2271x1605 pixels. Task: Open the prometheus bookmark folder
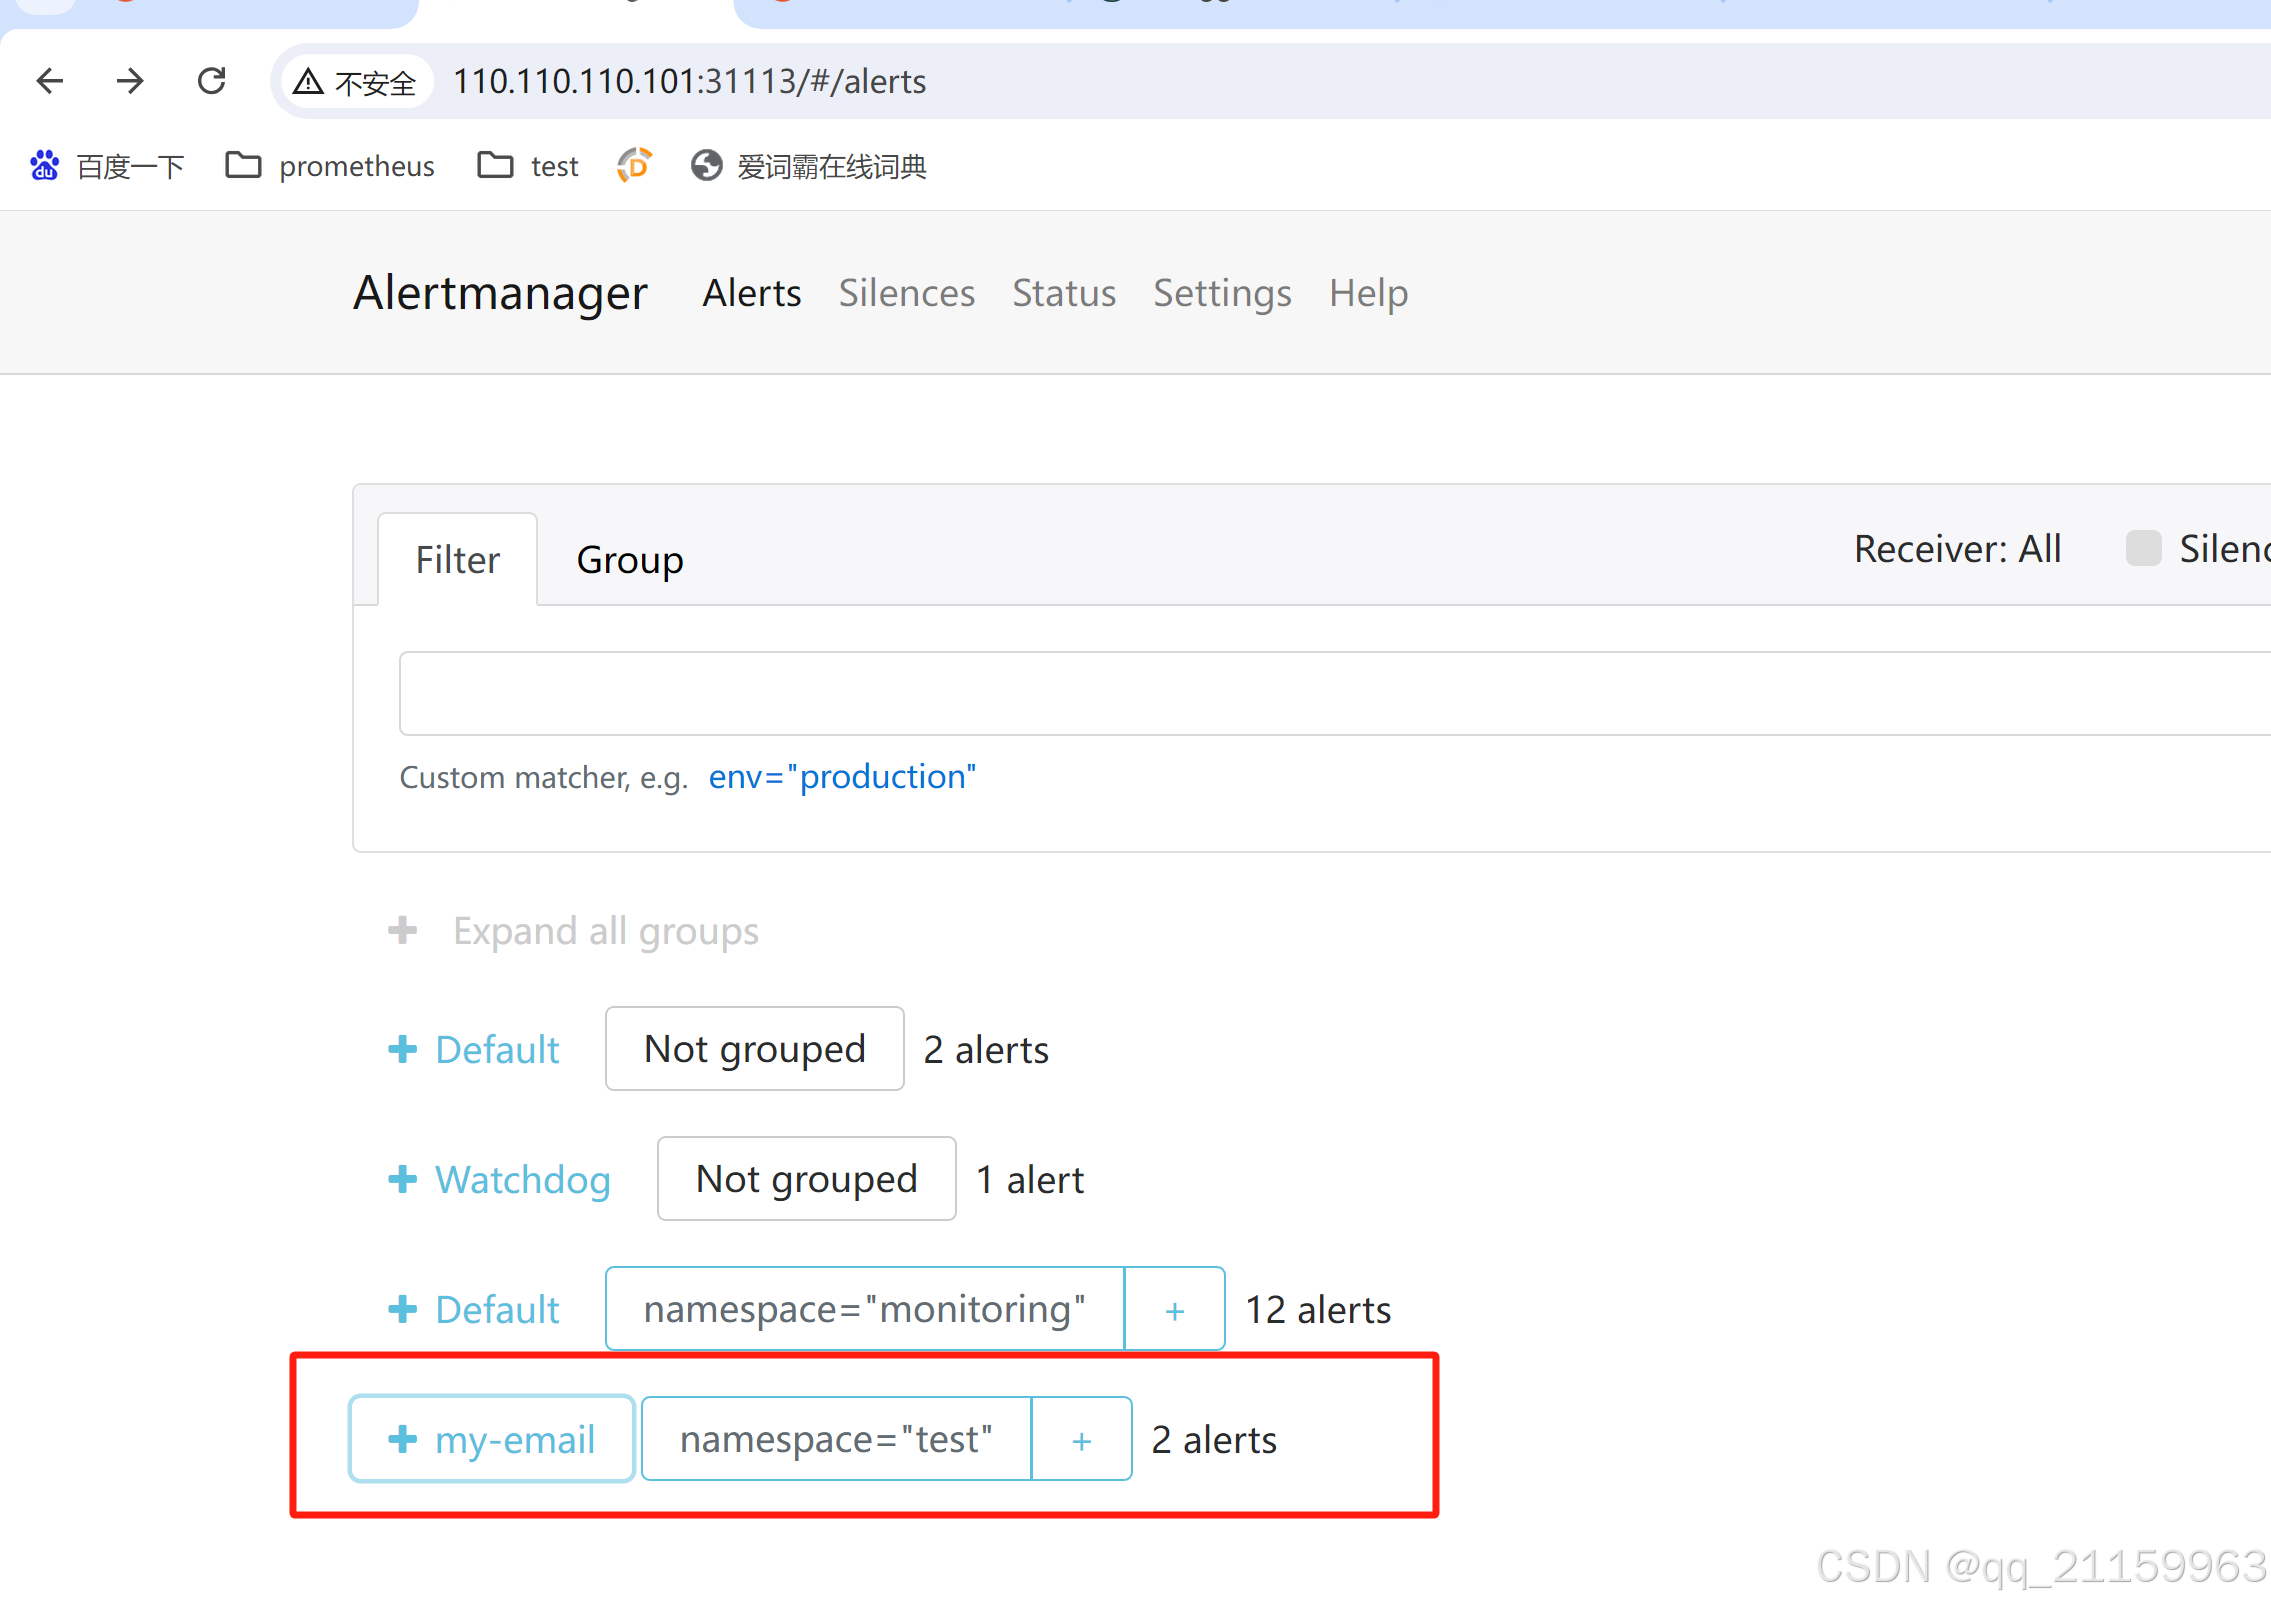pos(330,166)
